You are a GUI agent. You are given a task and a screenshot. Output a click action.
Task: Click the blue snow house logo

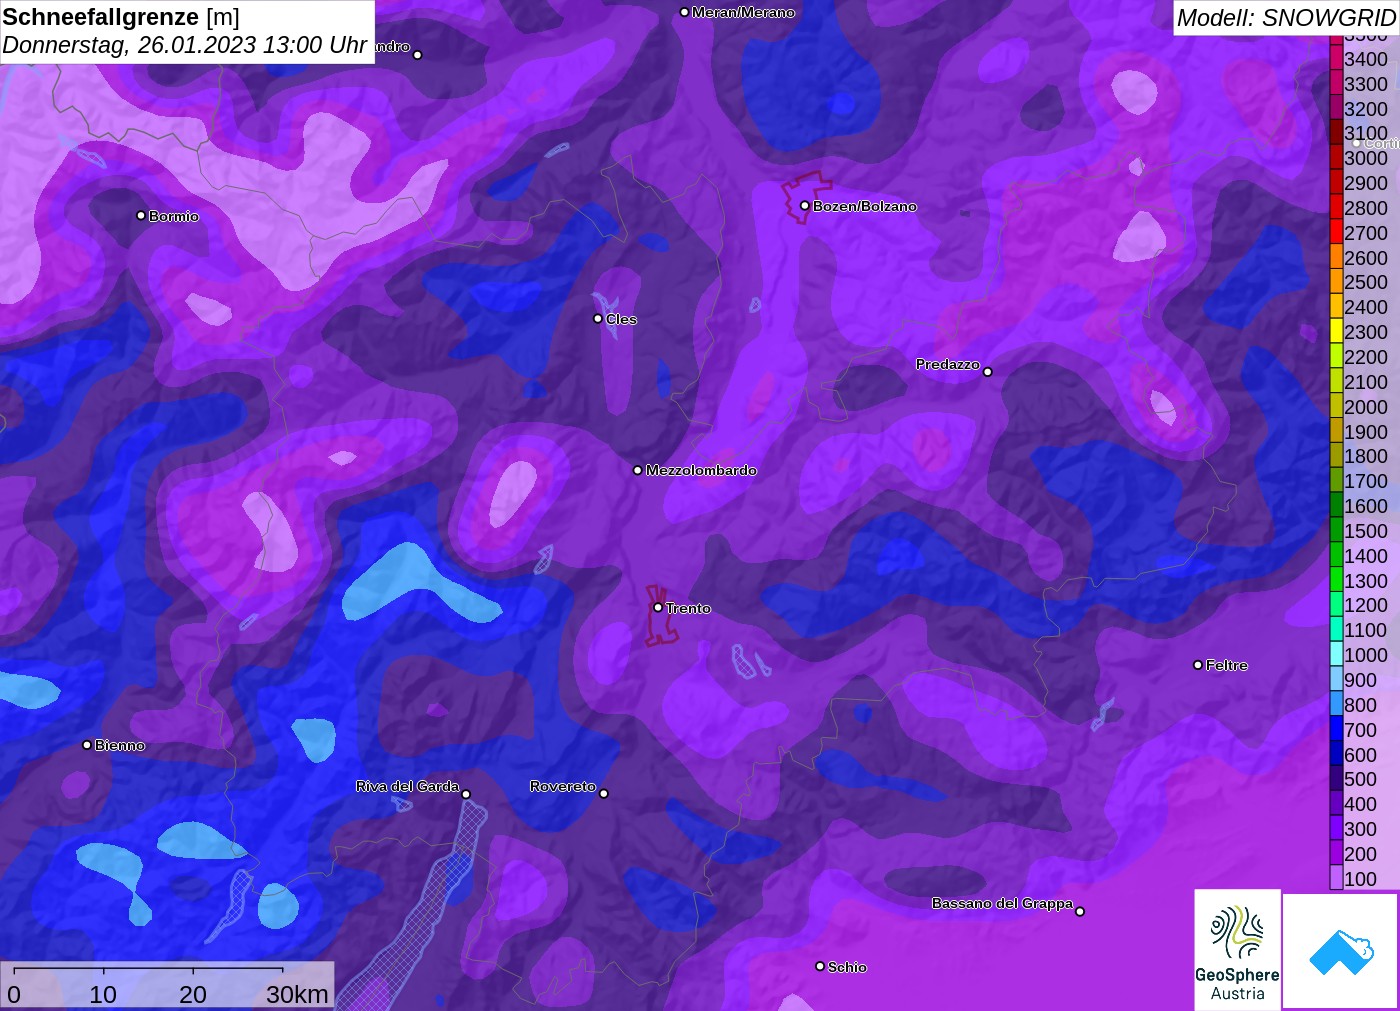(1341, 951)
